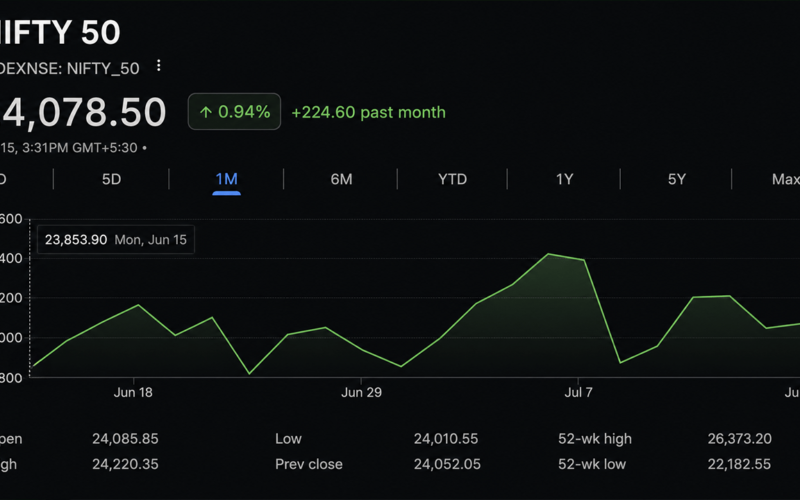Click the chart's highest peak point
The image size is (800, 500).
point(548,254)
